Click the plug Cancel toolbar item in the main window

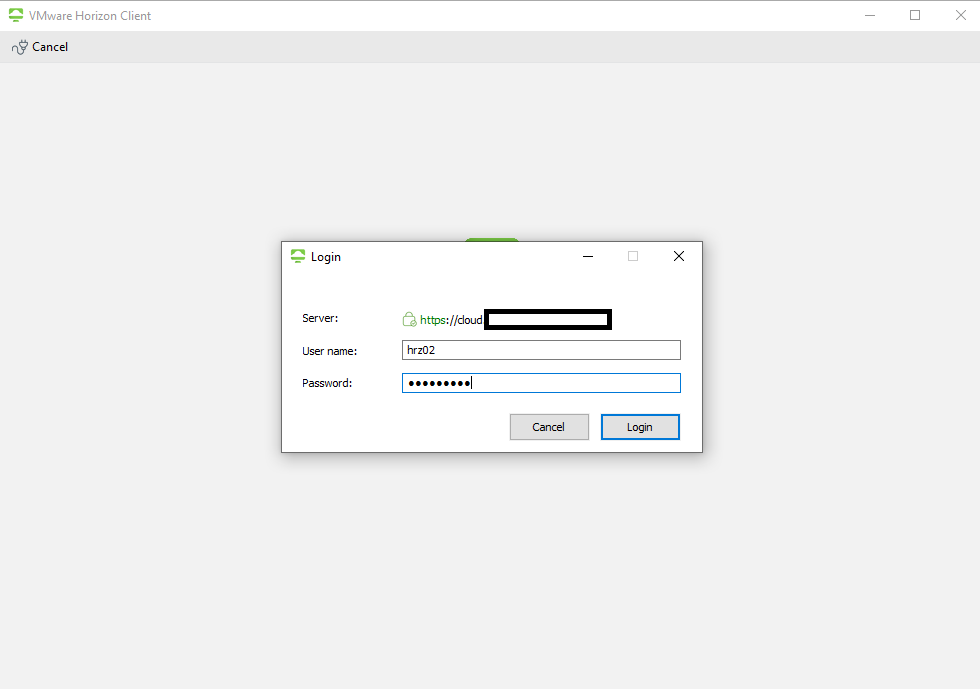[x=40, y=47]
